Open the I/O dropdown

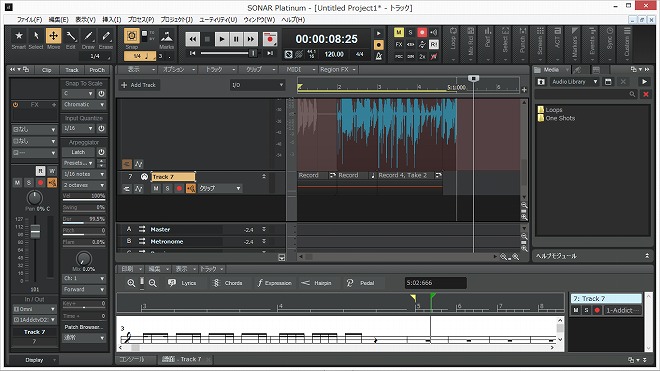point(257,85)
